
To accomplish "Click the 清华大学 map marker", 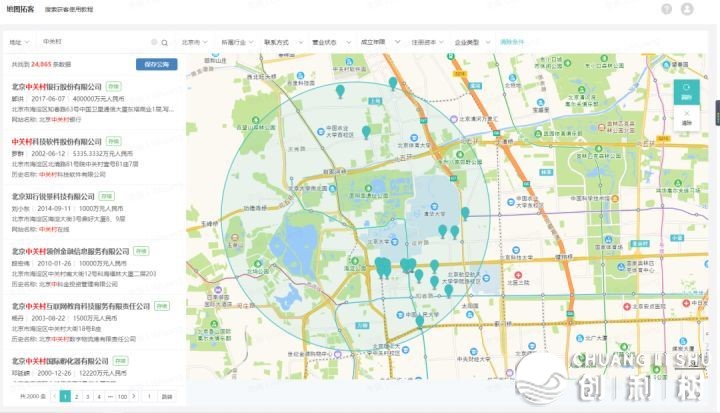I will pos(434,206).
